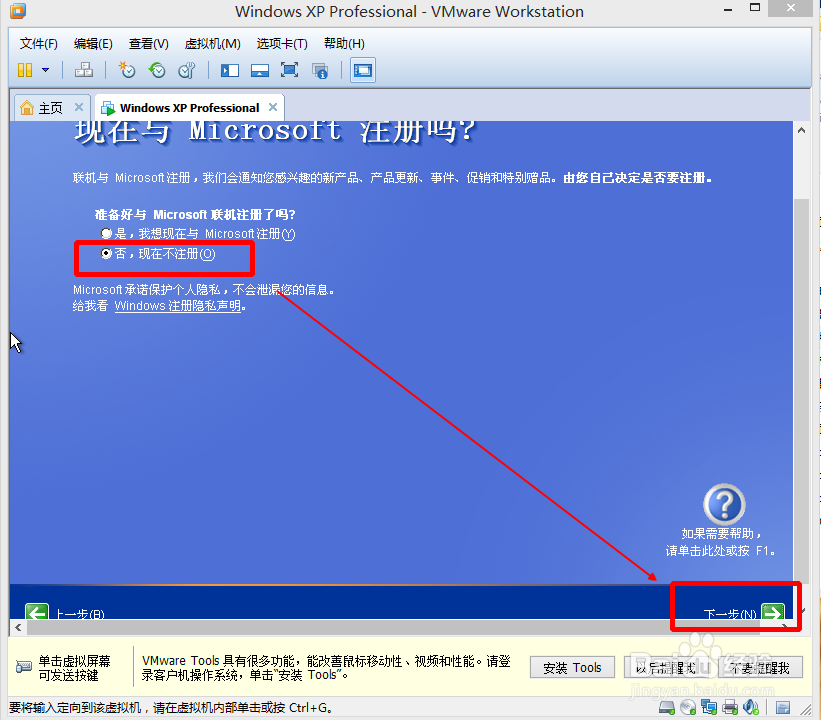Maximize the VMware Workstation window
821x720 pixels.
pos(755,8)
